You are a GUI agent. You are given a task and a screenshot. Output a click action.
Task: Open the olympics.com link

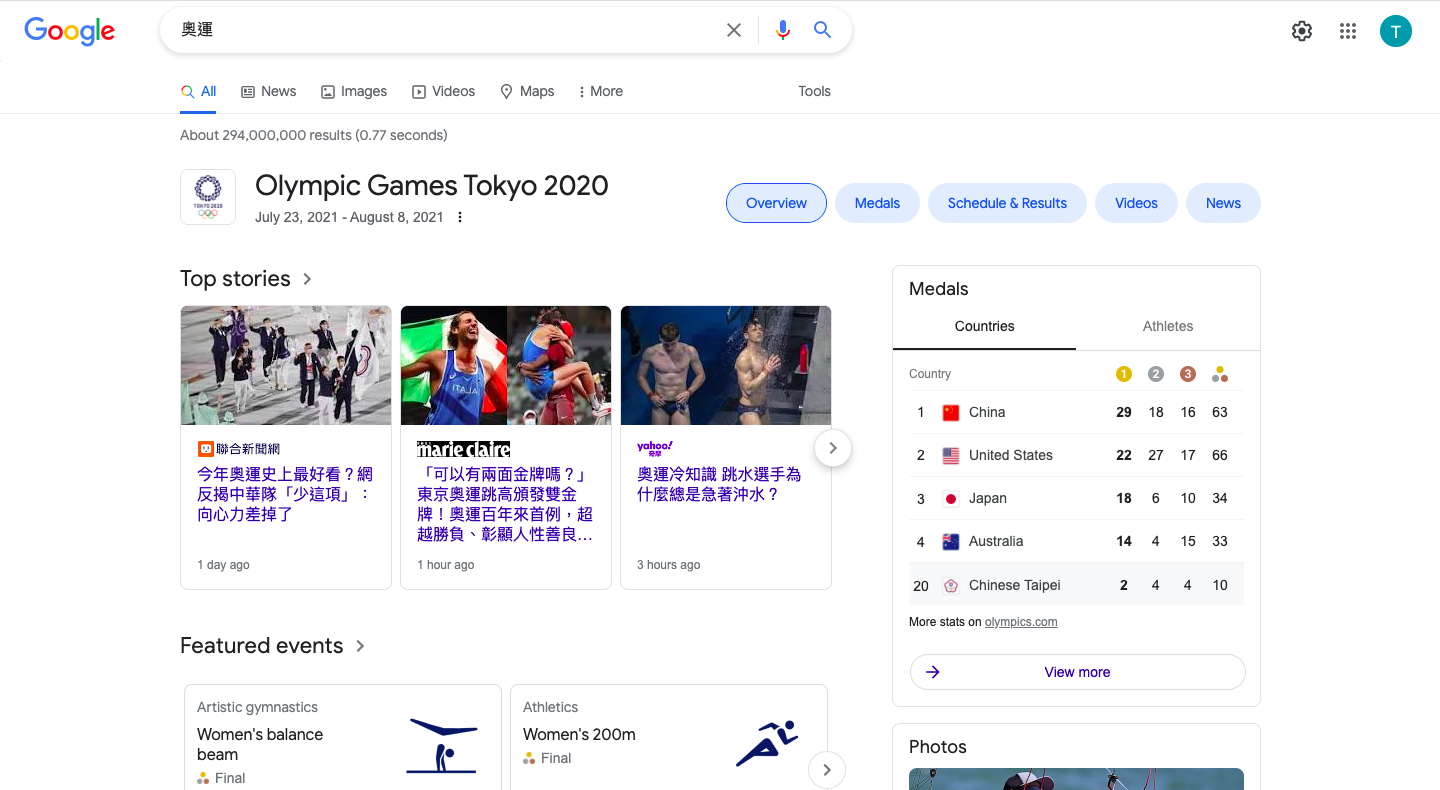coord(1021,622)
